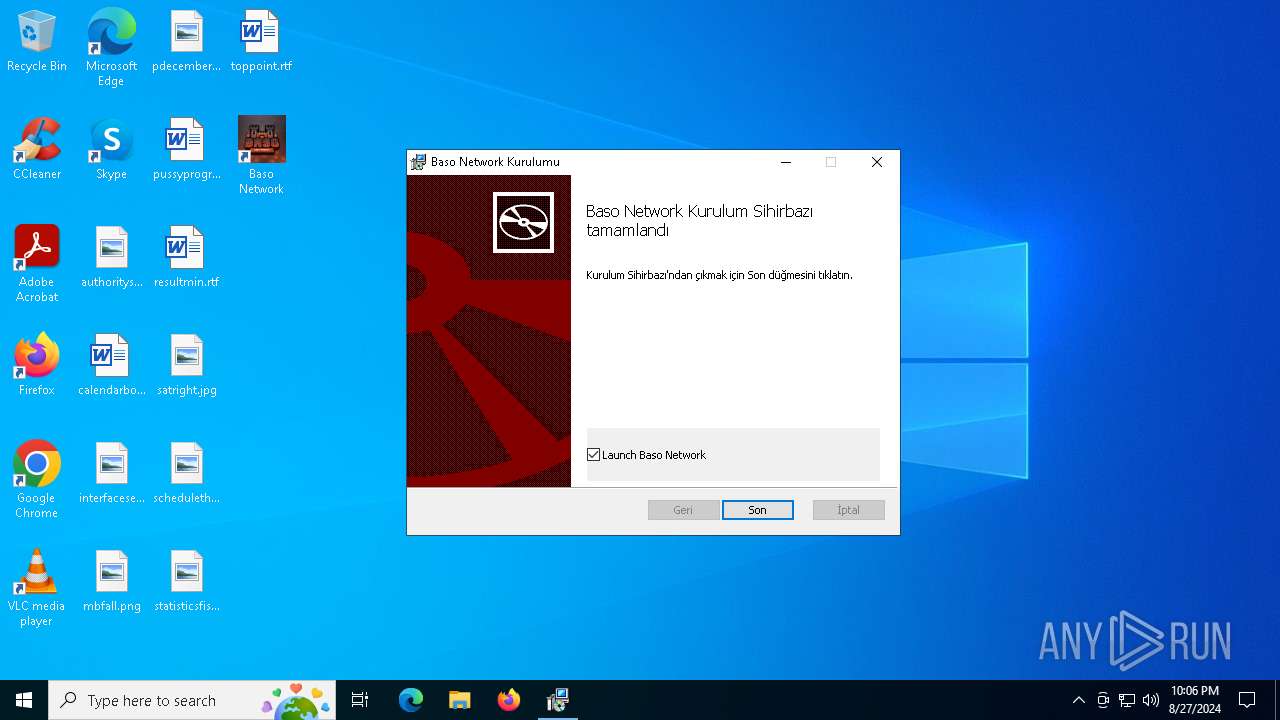The height and width of the screenshot is (720, 1280).
Task: Open the Windows Start menu
Action: [24, 700]
